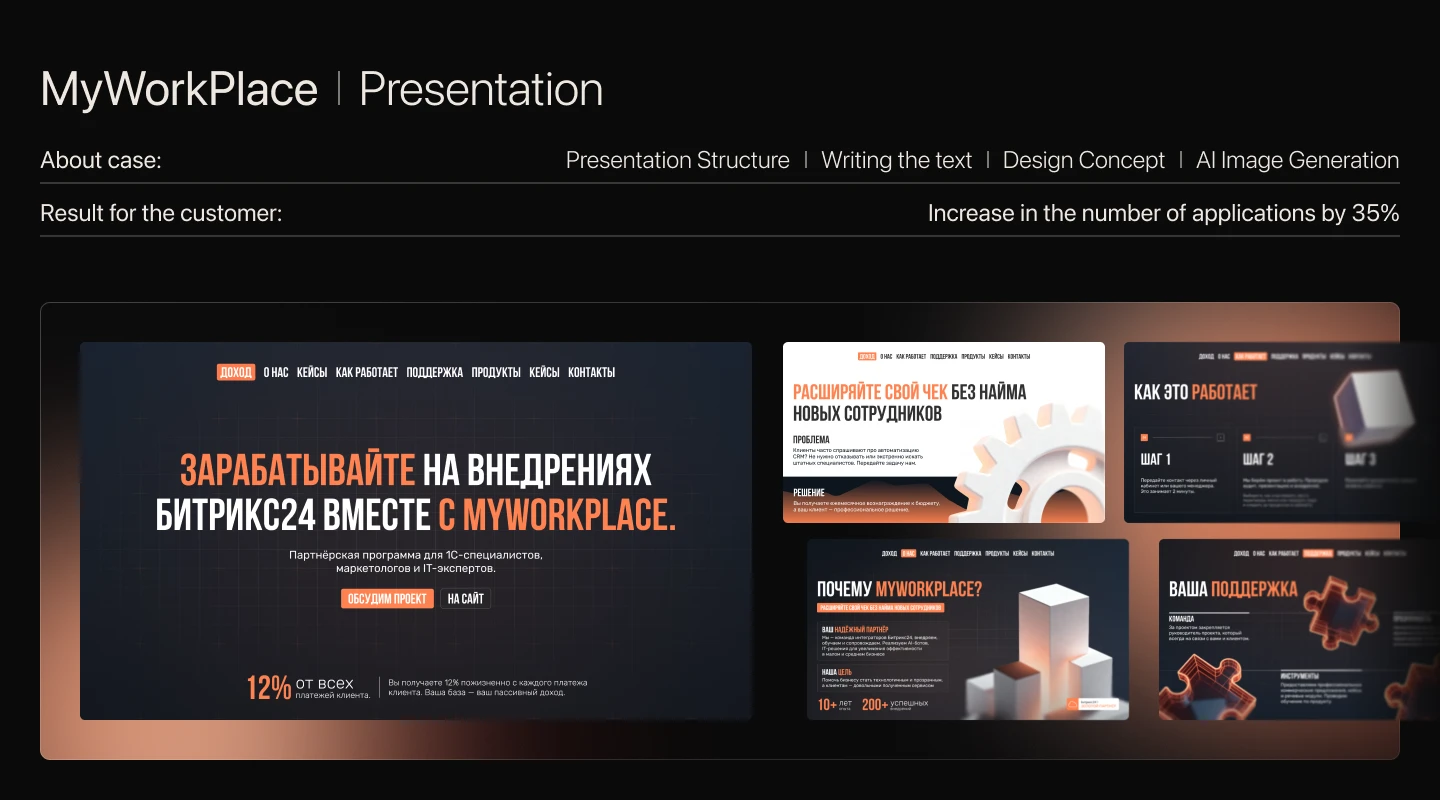
Task: Click "Increase in the number of applications by 35%"
Action: pos(1164,213)
